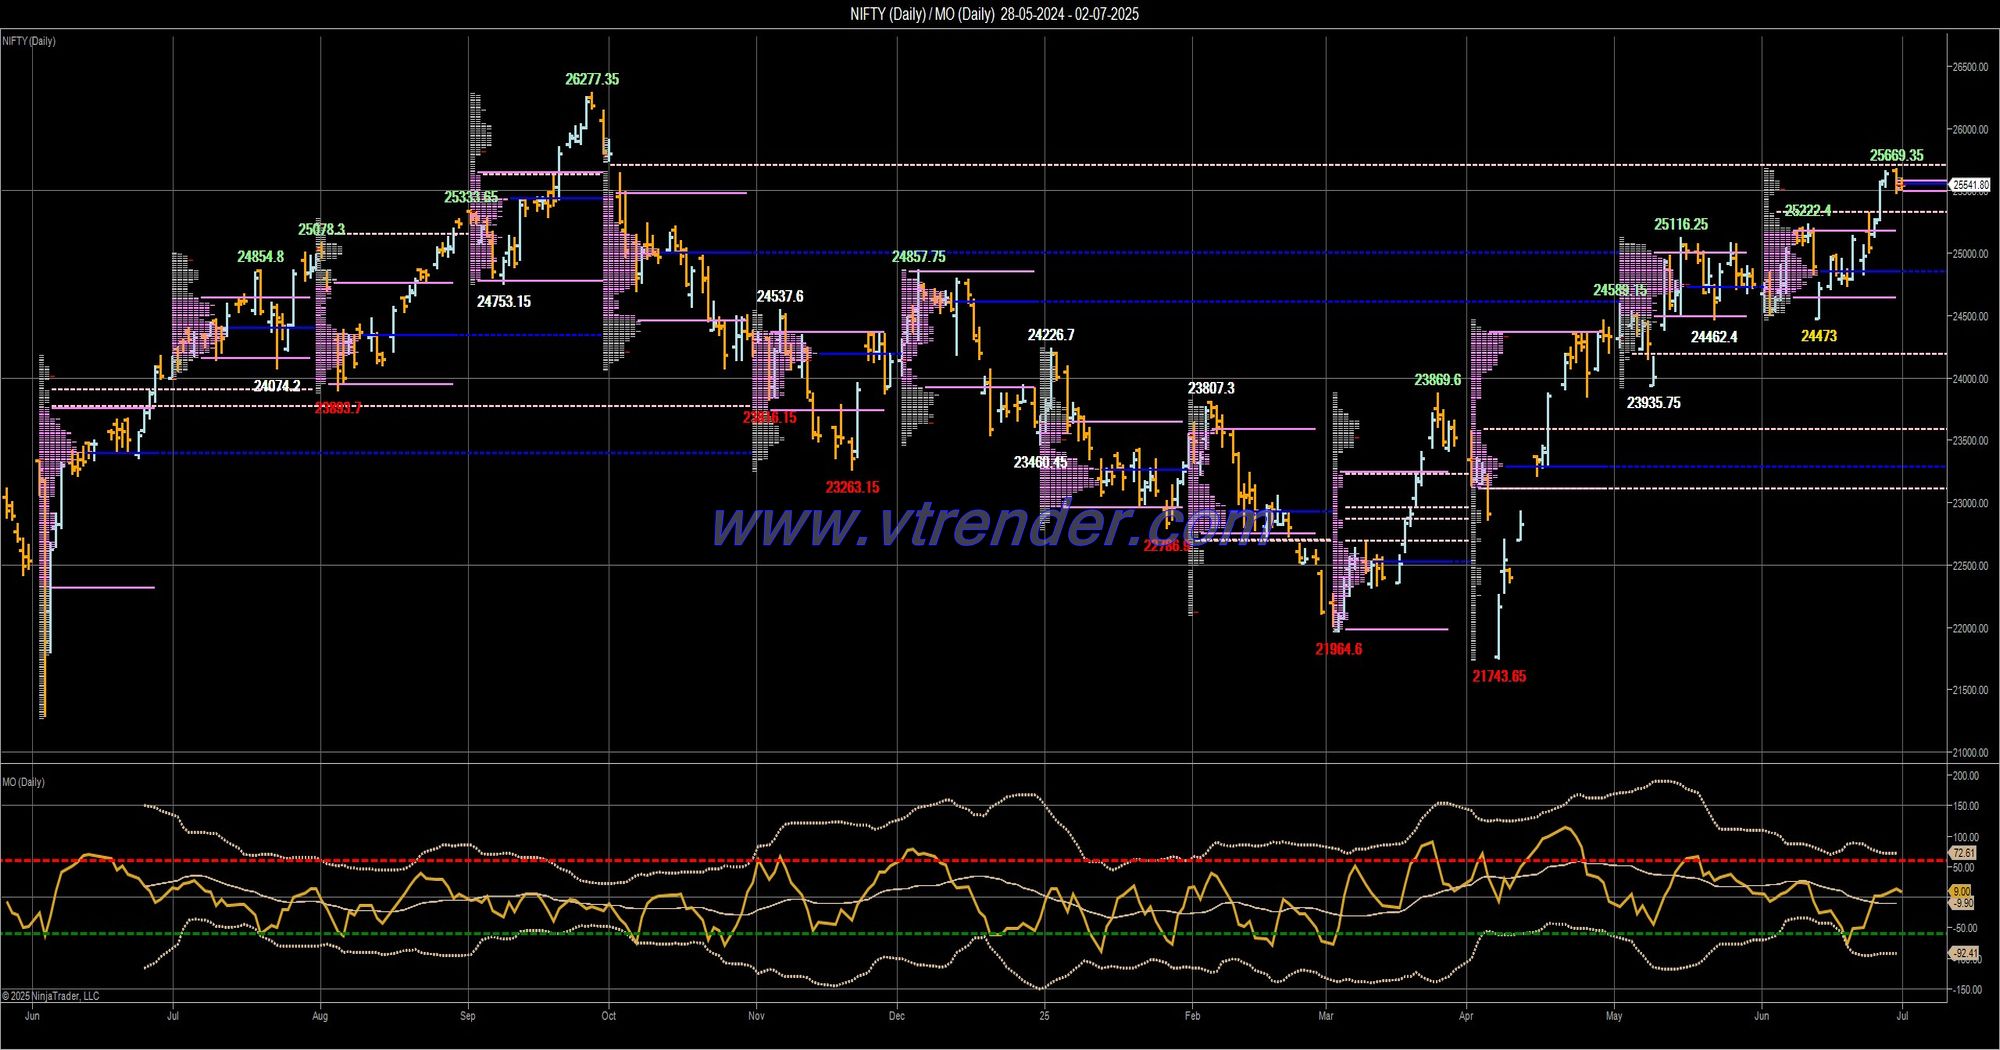This screenshot has height=1050, width=2000.
Task: Click the 26000.00 price axis label
Action: pyautogui.click(x=1970, y=130)
